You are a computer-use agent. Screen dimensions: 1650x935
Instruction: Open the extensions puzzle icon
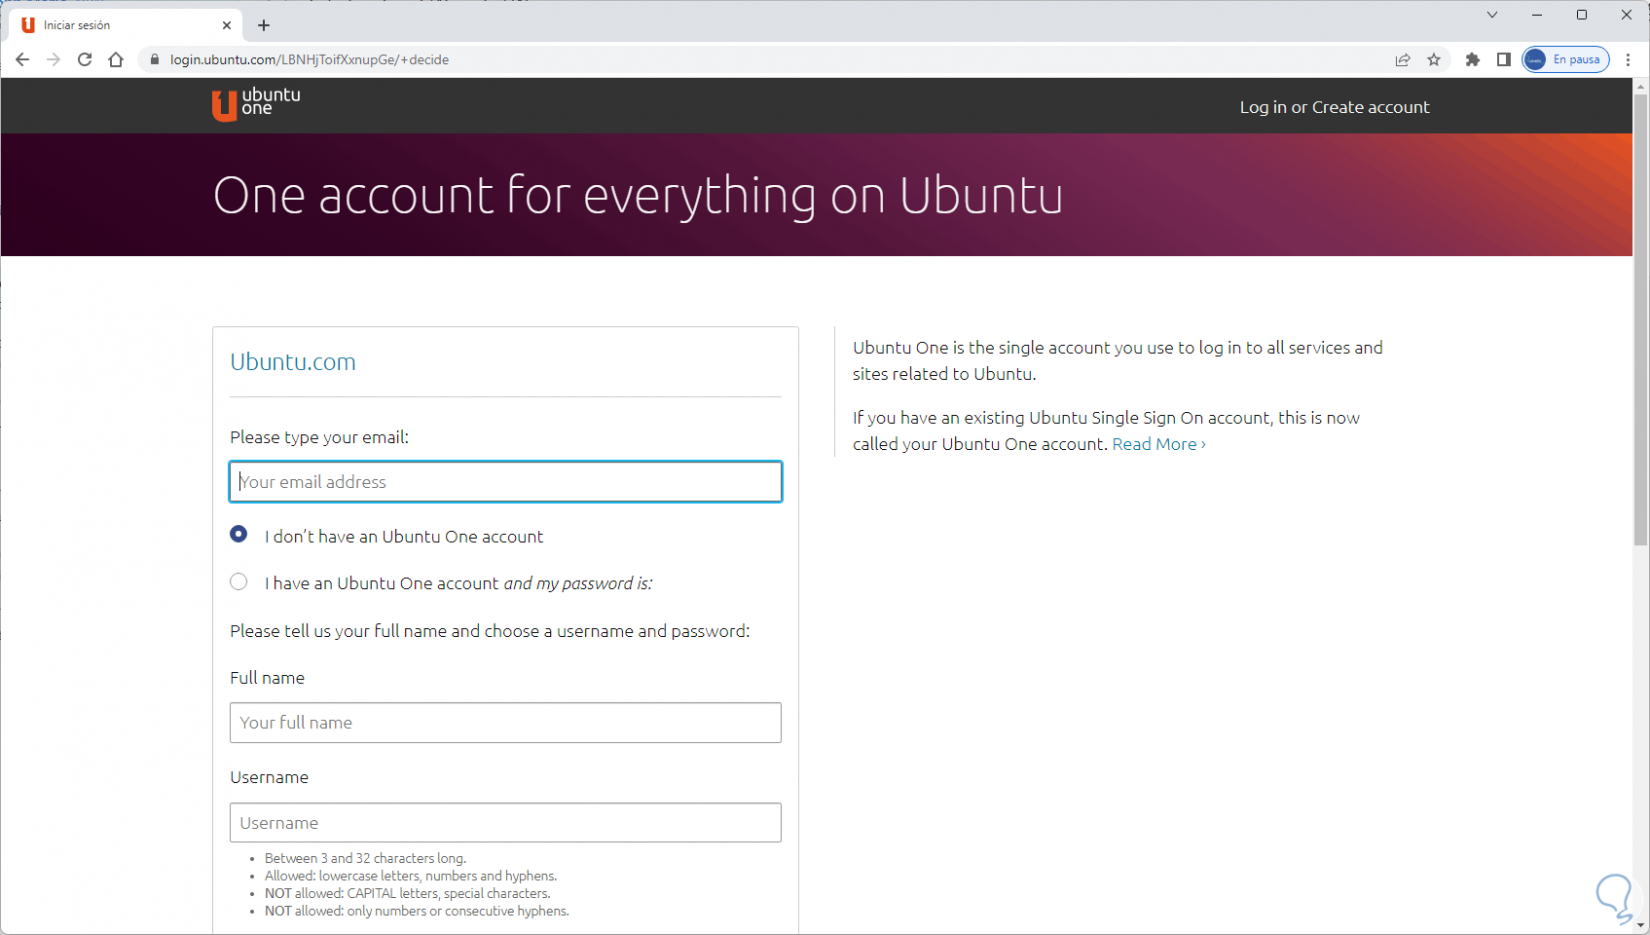coord(1472,60)
